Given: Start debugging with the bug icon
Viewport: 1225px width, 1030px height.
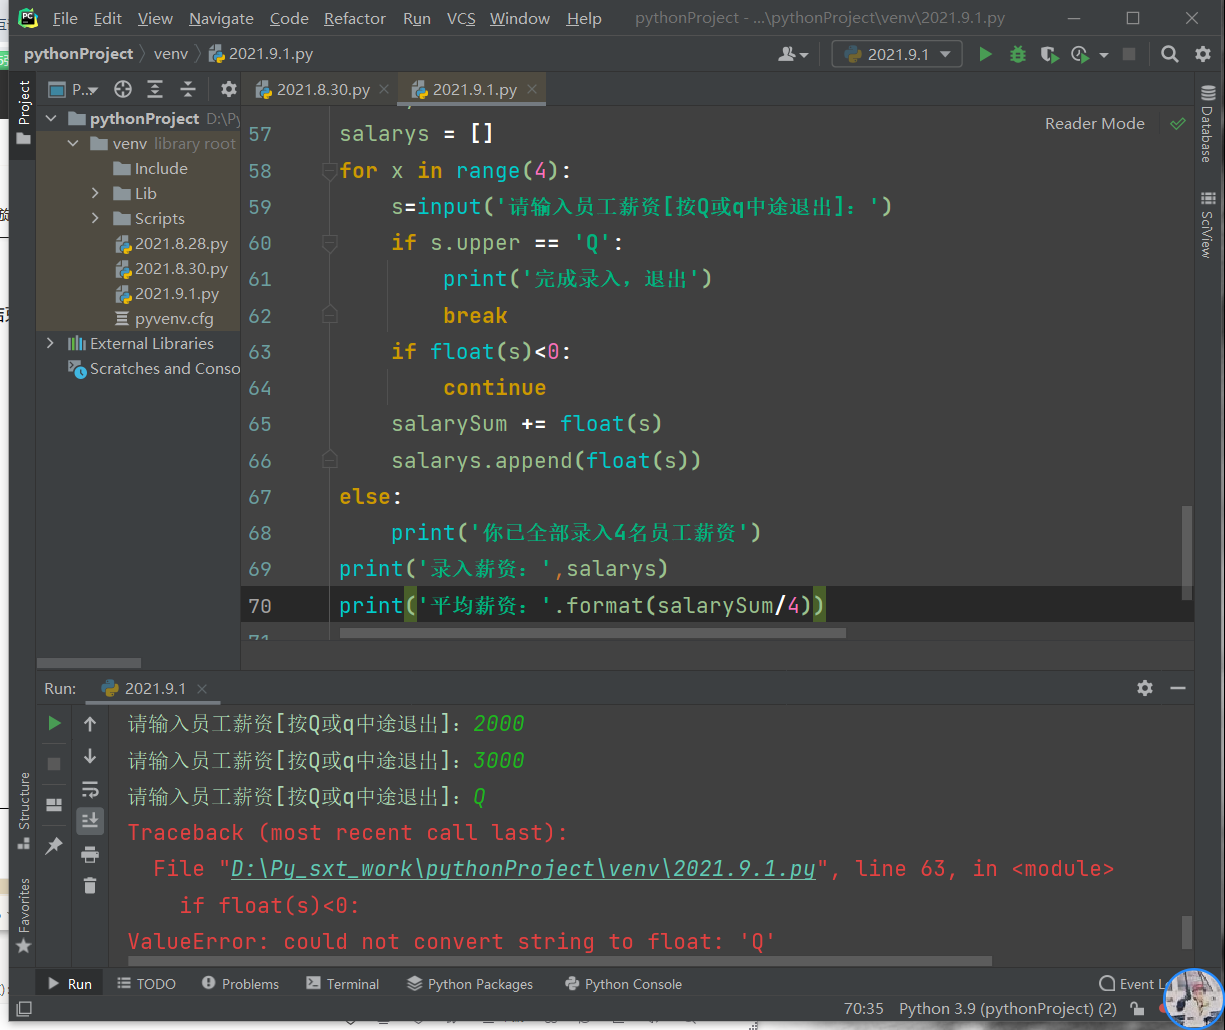Looking at the screenshot, I should (x=1018, y=54).
